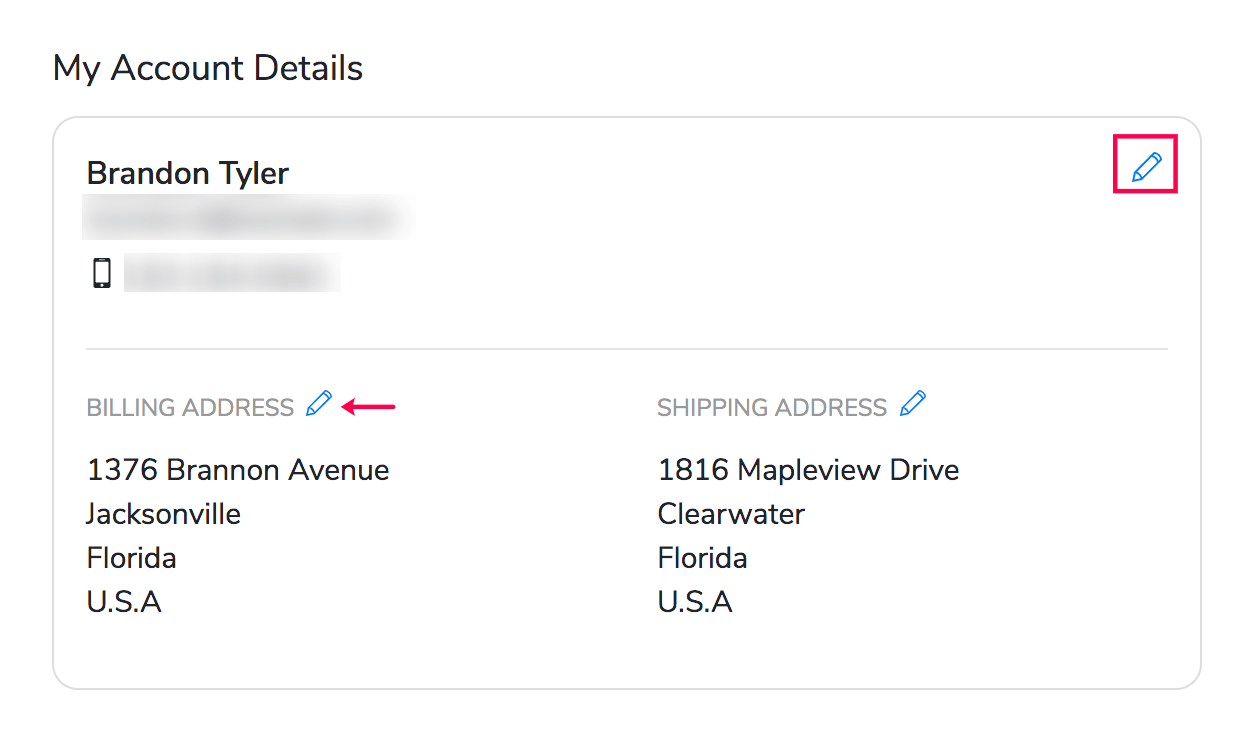Screen dimensions: 1258x750
Task: Click the SHIPPING ADDRESS label
Action: point(772,408)
